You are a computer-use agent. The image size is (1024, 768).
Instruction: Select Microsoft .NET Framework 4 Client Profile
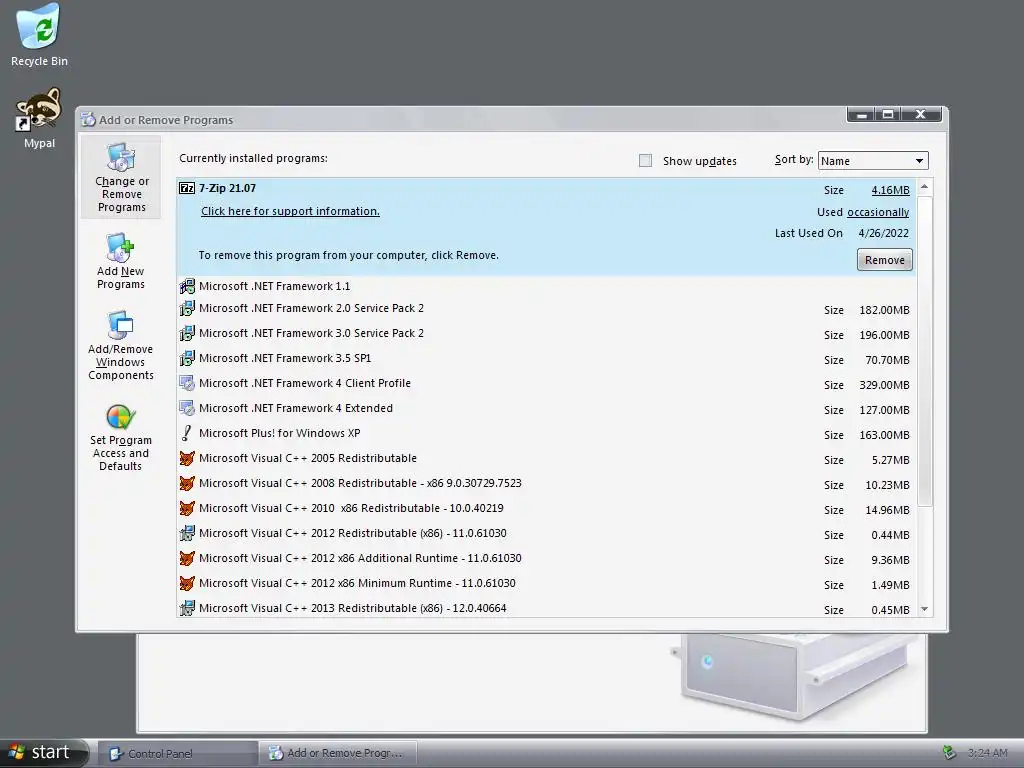click(546, 384)
